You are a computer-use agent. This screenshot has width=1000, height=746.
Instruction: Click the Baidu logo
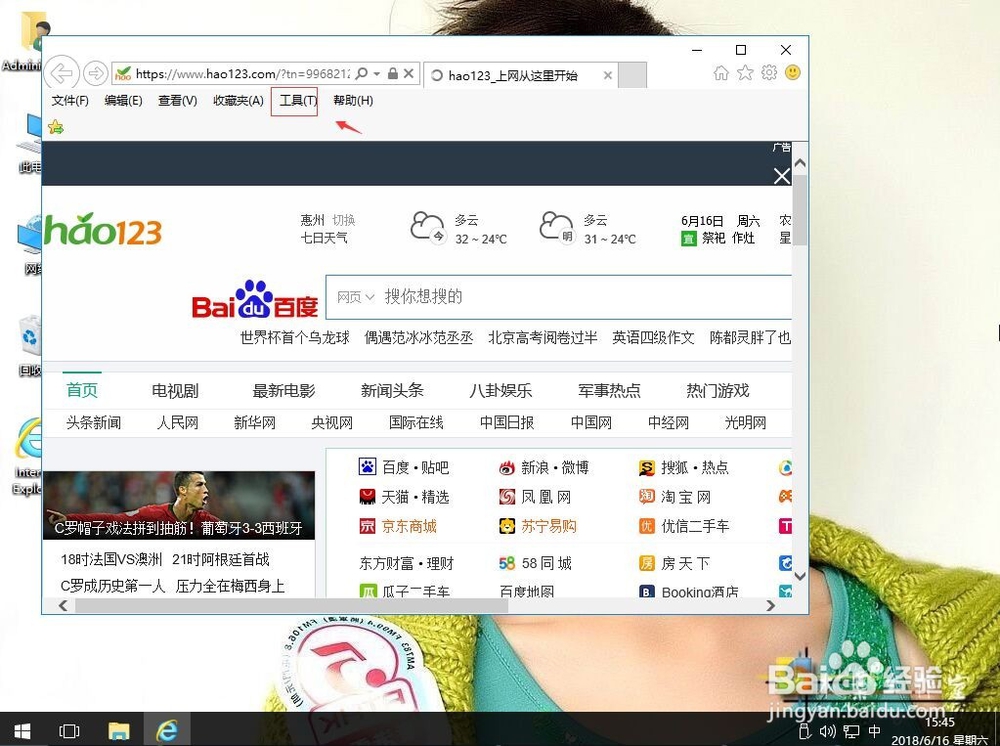click(x=255, y=299)
